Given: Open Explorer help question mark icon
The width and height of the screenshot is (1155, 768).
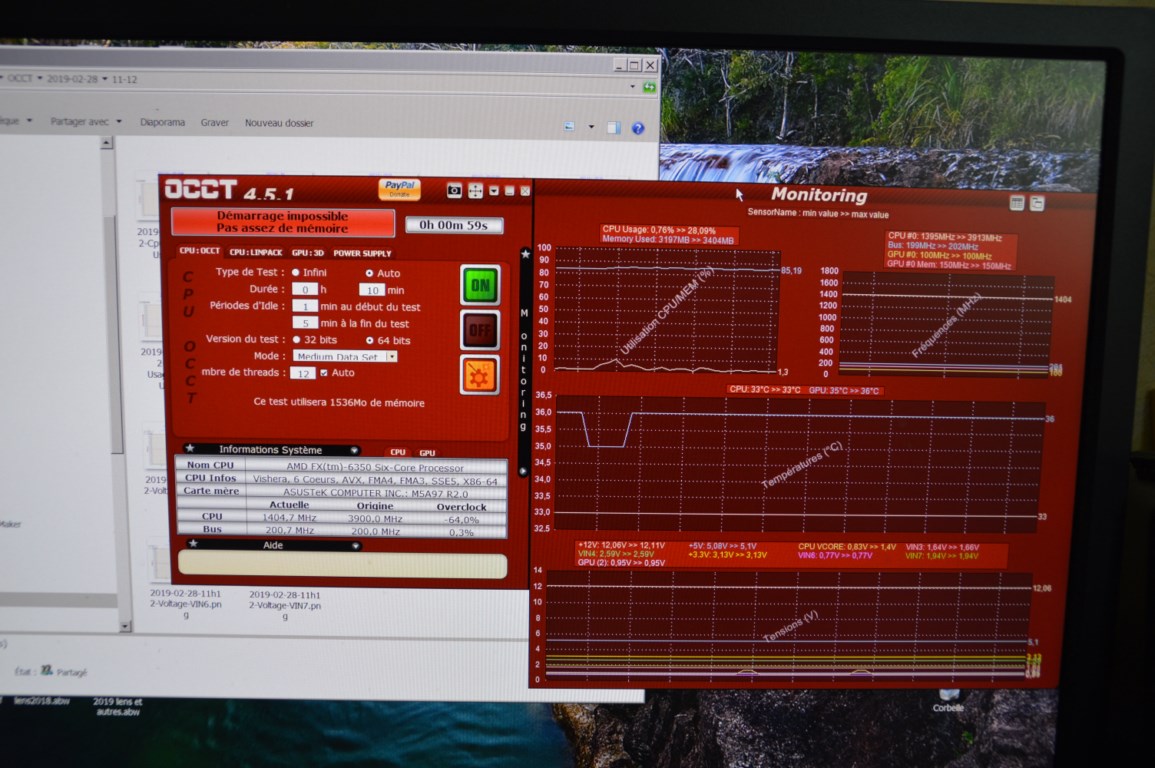Looking at the screenshot, I should (638, 128).
